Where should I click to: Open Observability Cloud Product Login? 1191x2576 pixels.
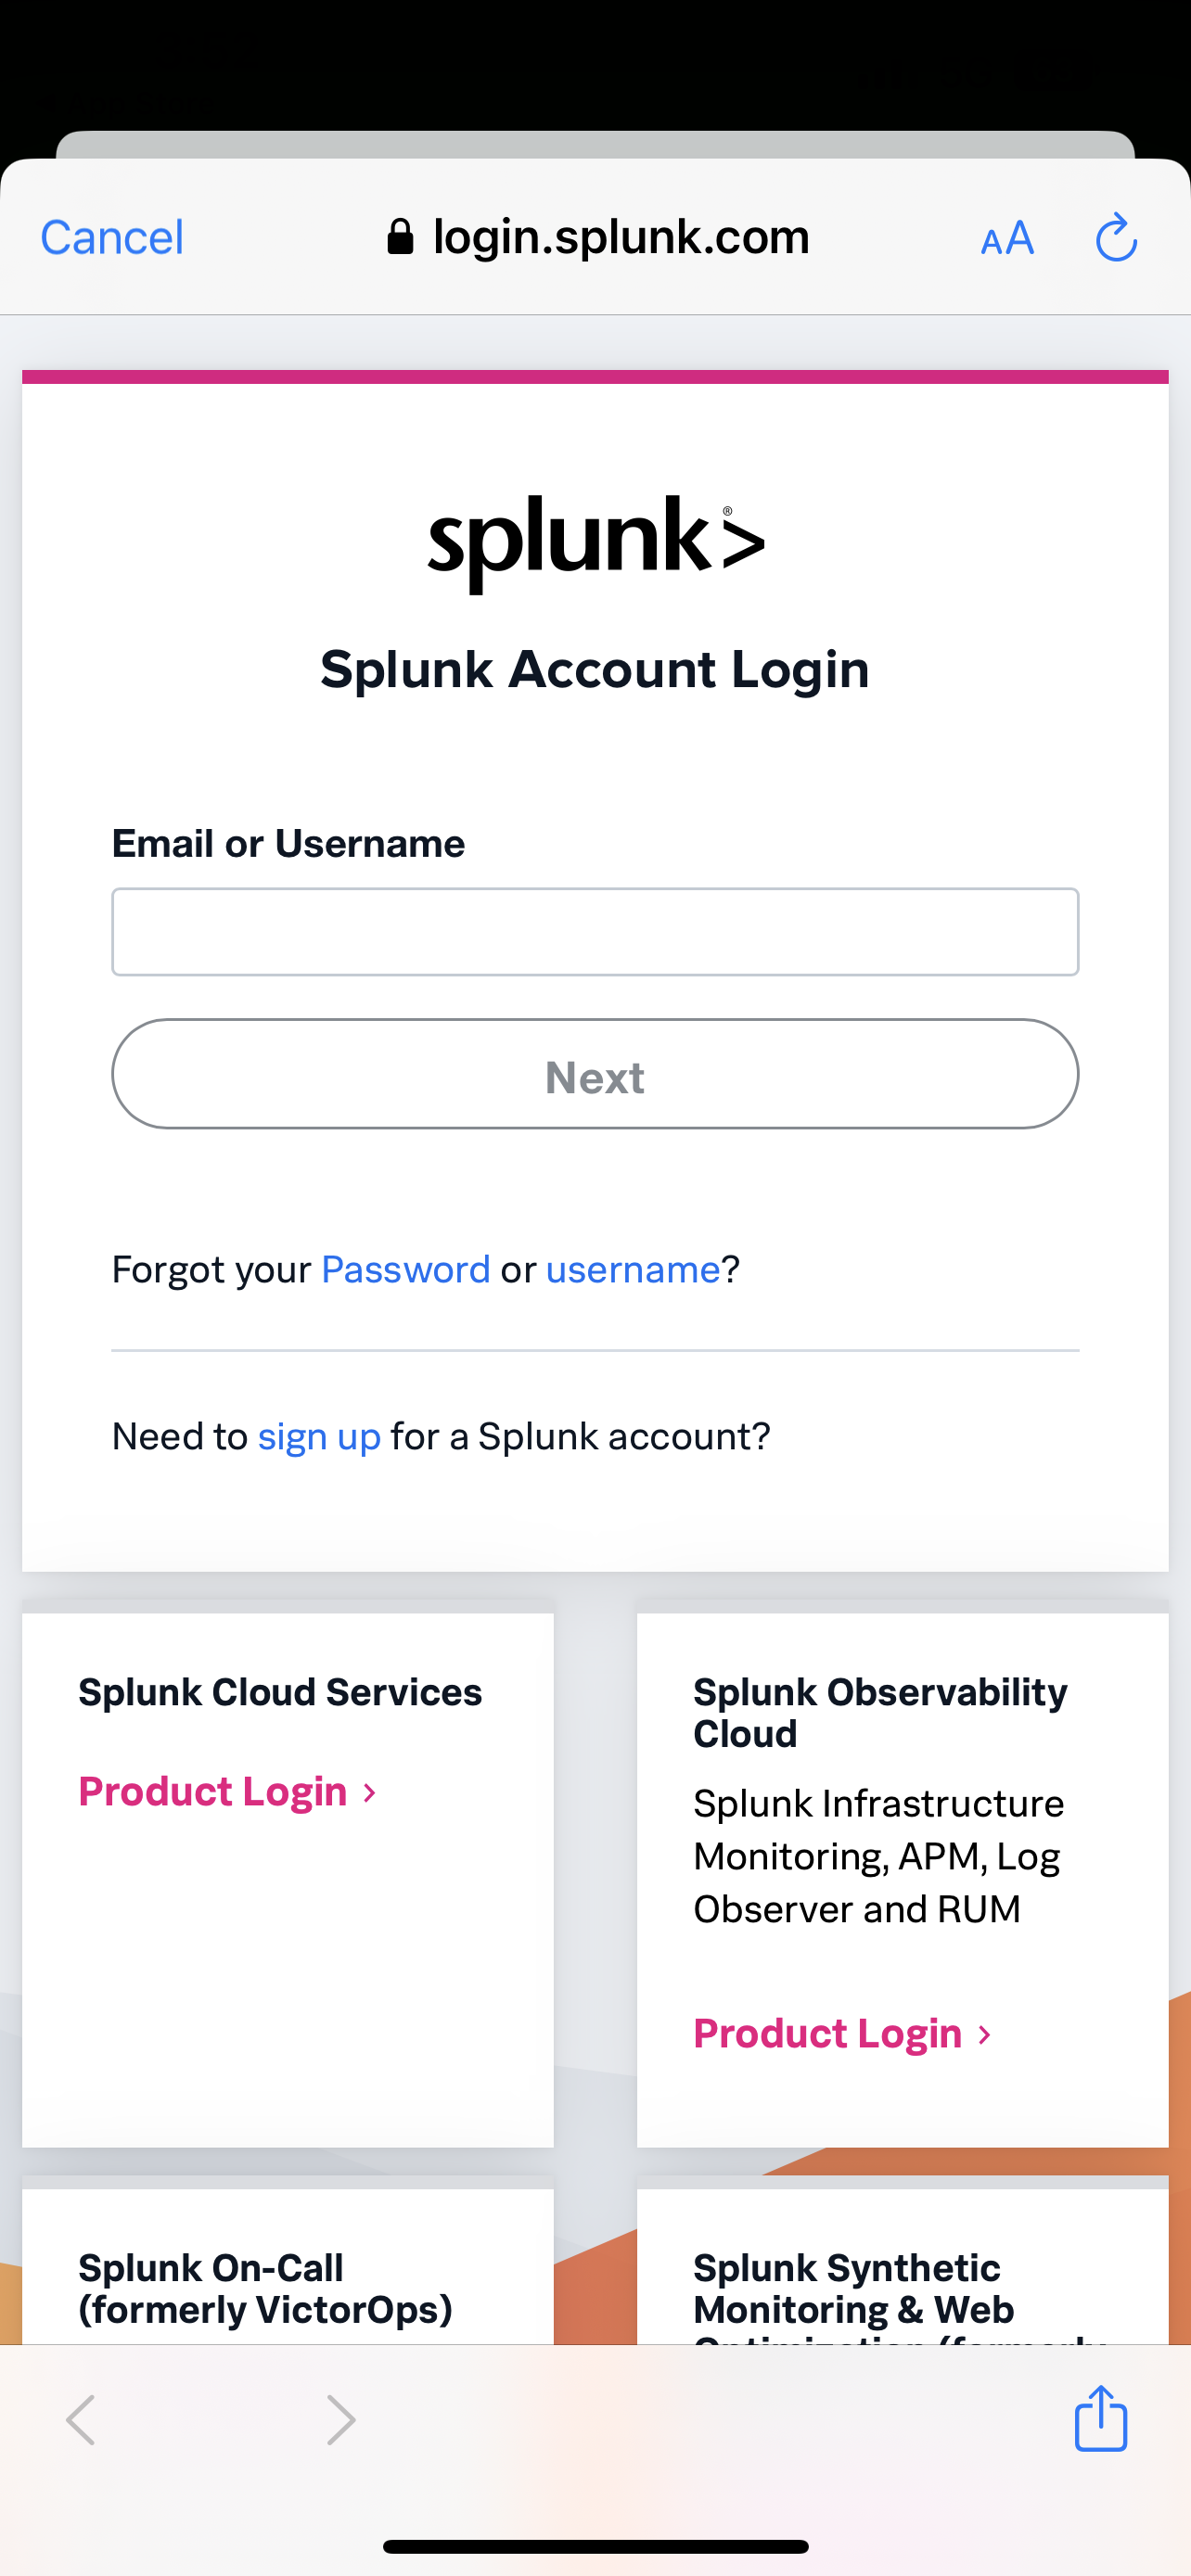coord(843,2033)
